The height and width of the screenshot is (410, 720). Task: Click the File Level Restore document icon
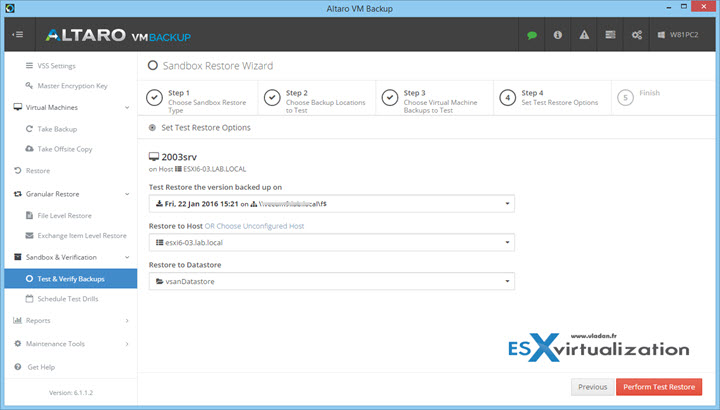(x=29, y=215)
